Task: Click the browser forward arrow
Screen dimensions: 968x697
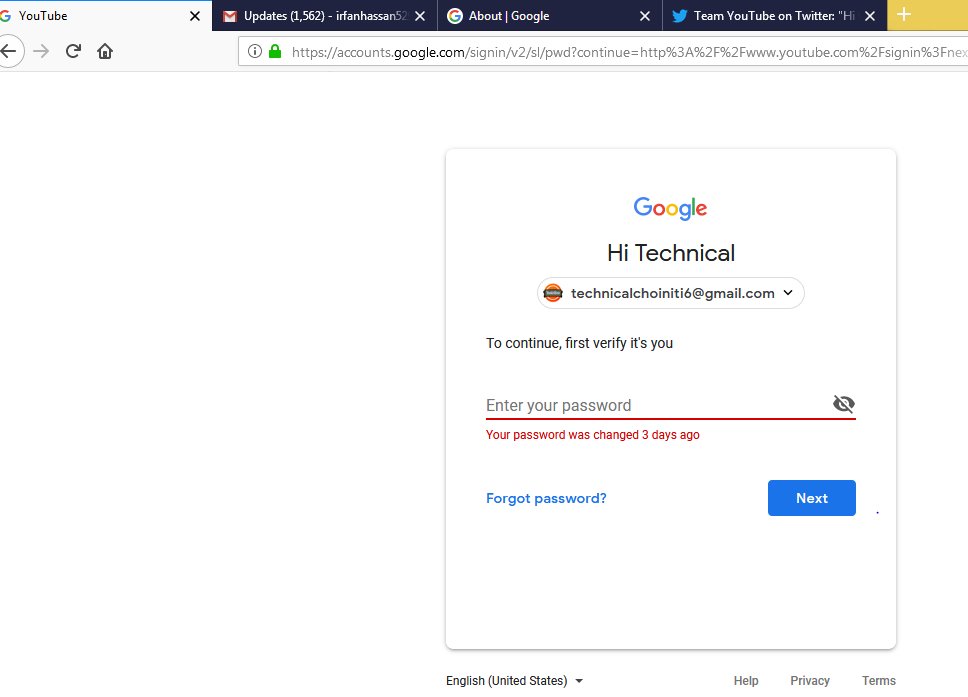Action: coord(41,51)
